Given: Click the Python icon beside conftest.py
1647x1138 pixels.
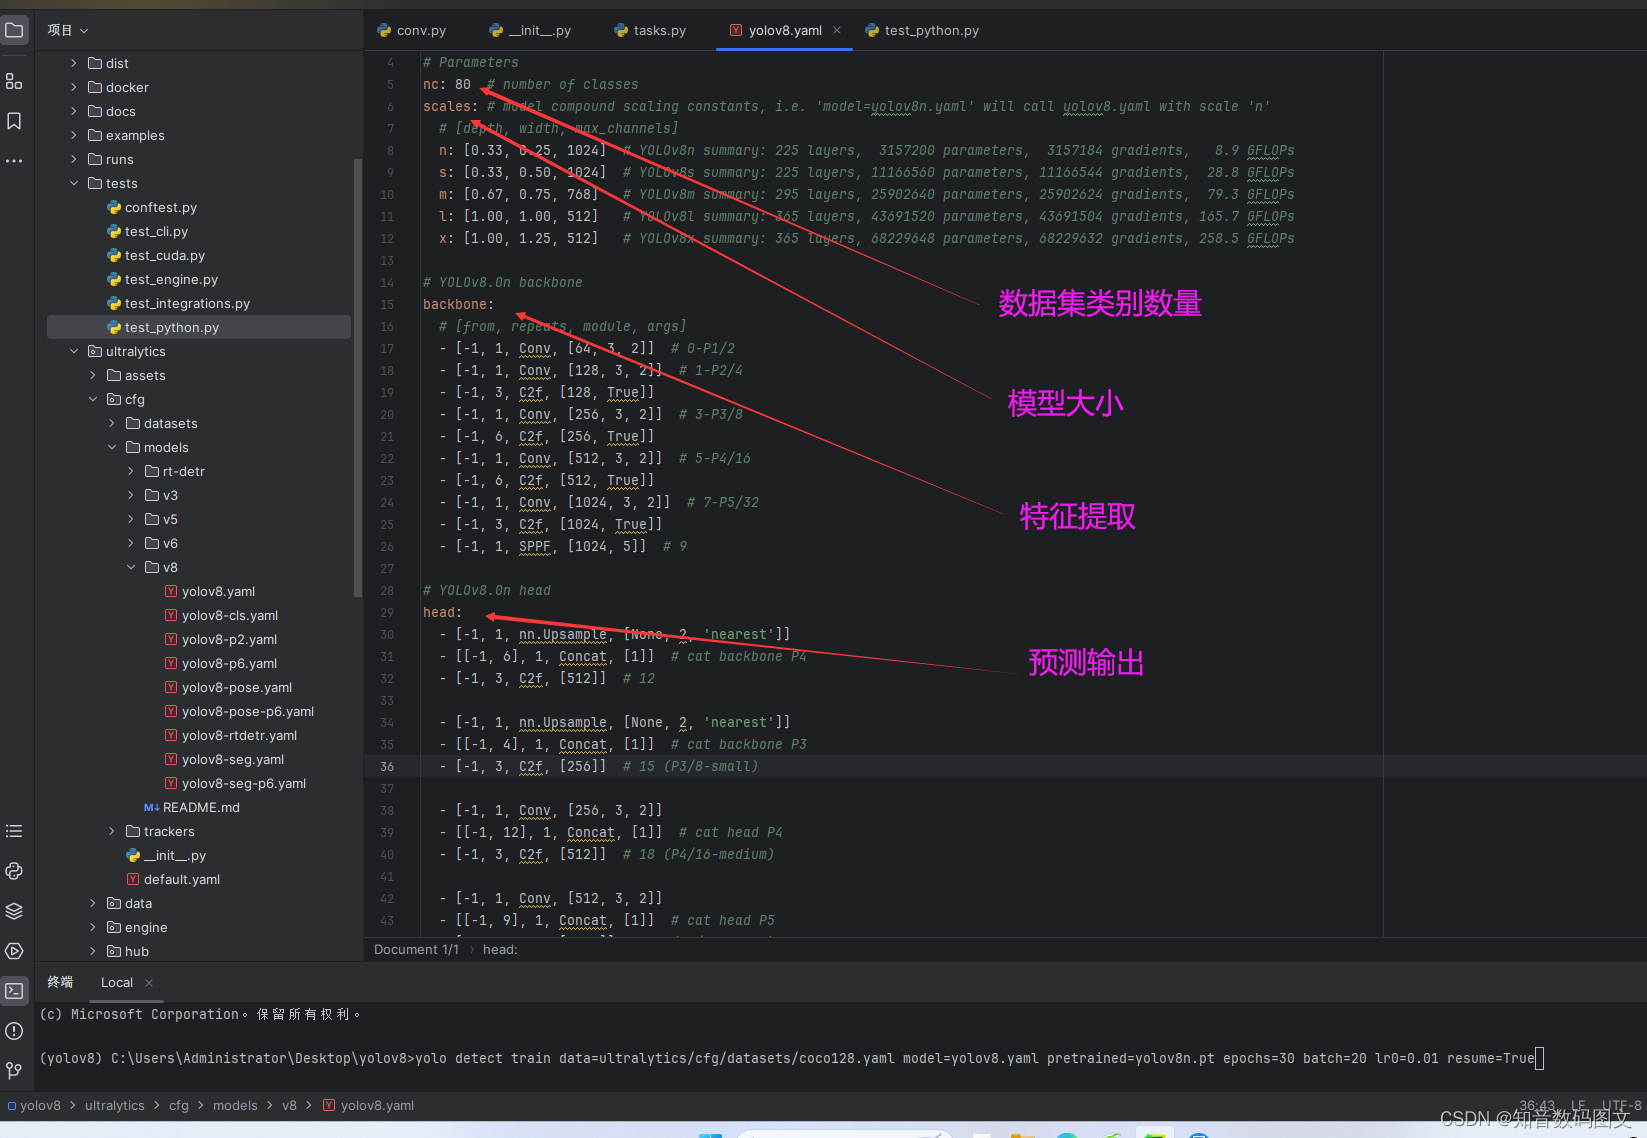Looking at the screenshot, I should pyautogui.click(x=114, y=208).
